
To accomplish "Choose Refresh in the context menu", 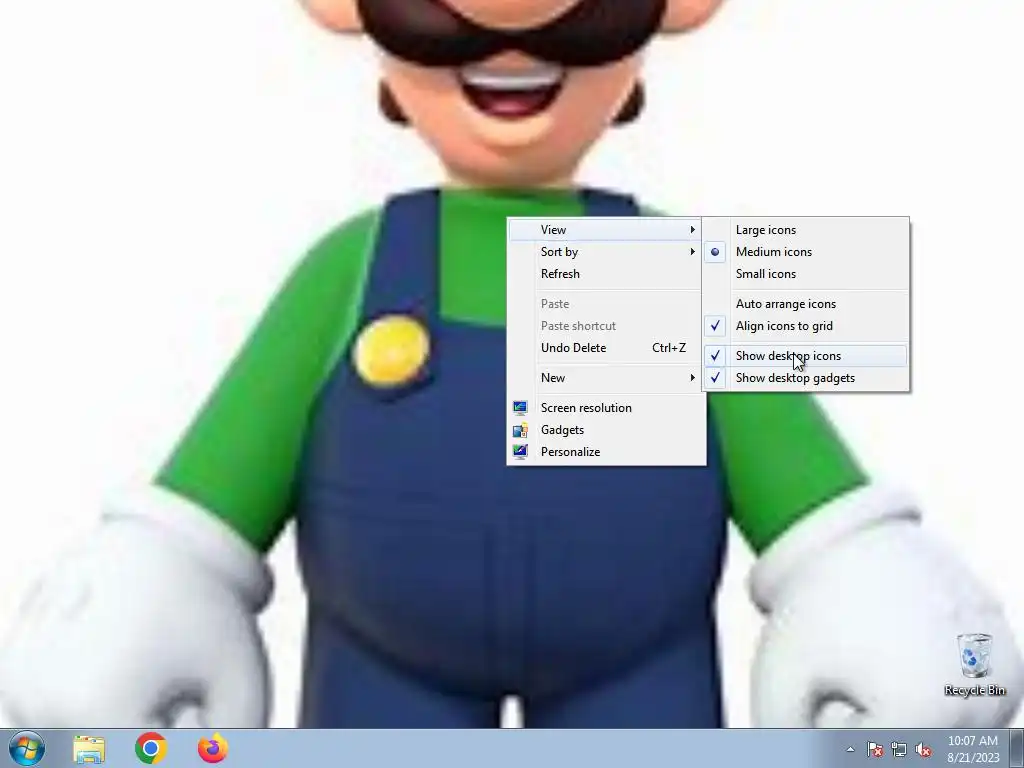I will pos(606,274).
